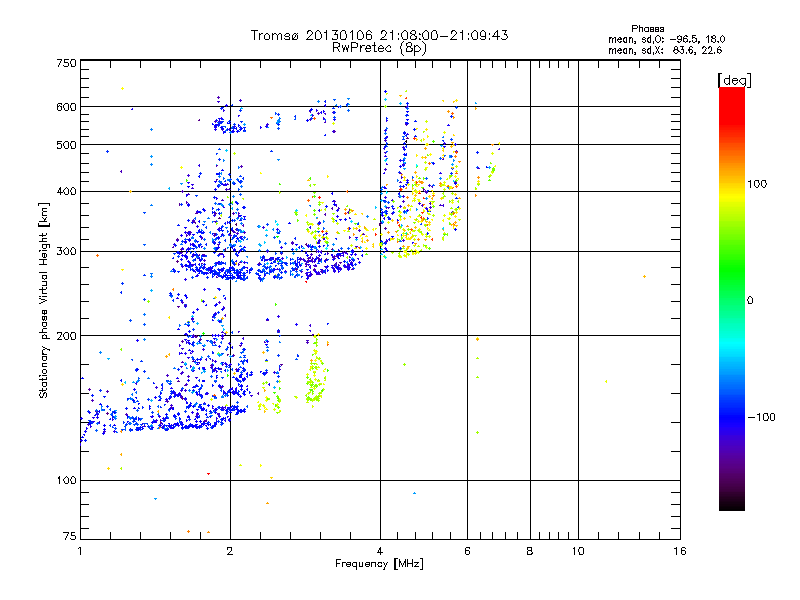Click the x-axis tick label '6'
Image resolution: width=800 pixels, height=600 pixels.
[467, 551]
